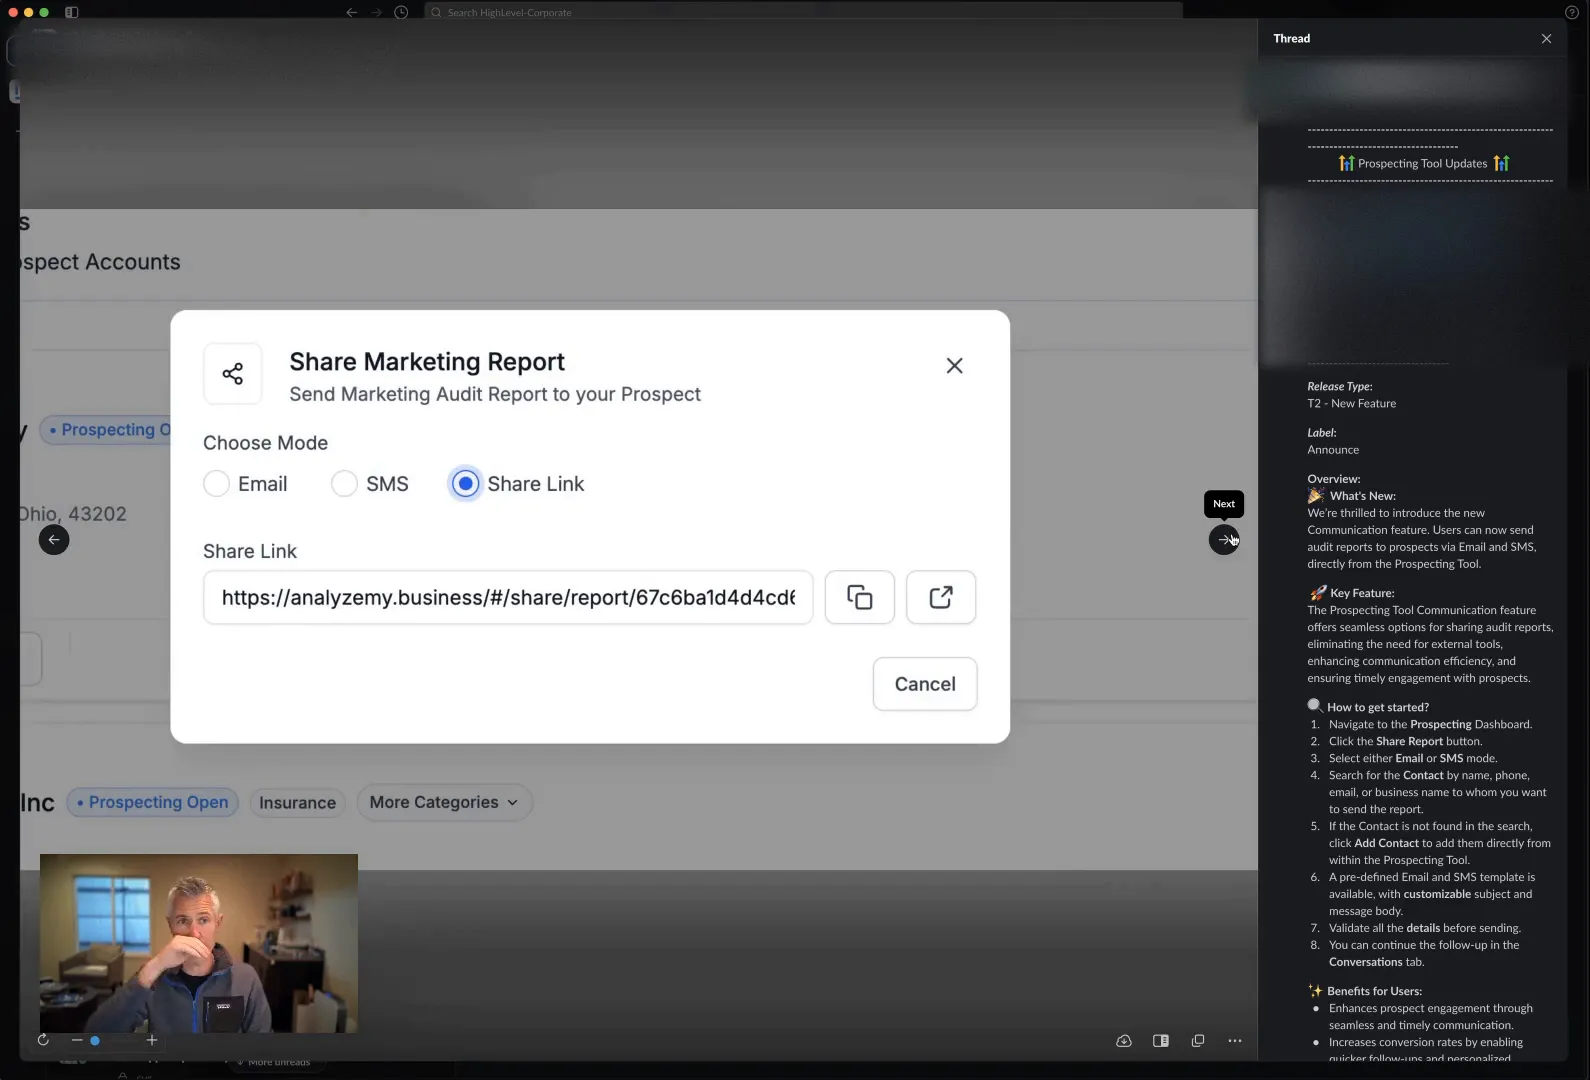Viewport: 1590px width, 1080px height.
Task: Toggle the thread side panel icon
Action: (1161, 1040)
